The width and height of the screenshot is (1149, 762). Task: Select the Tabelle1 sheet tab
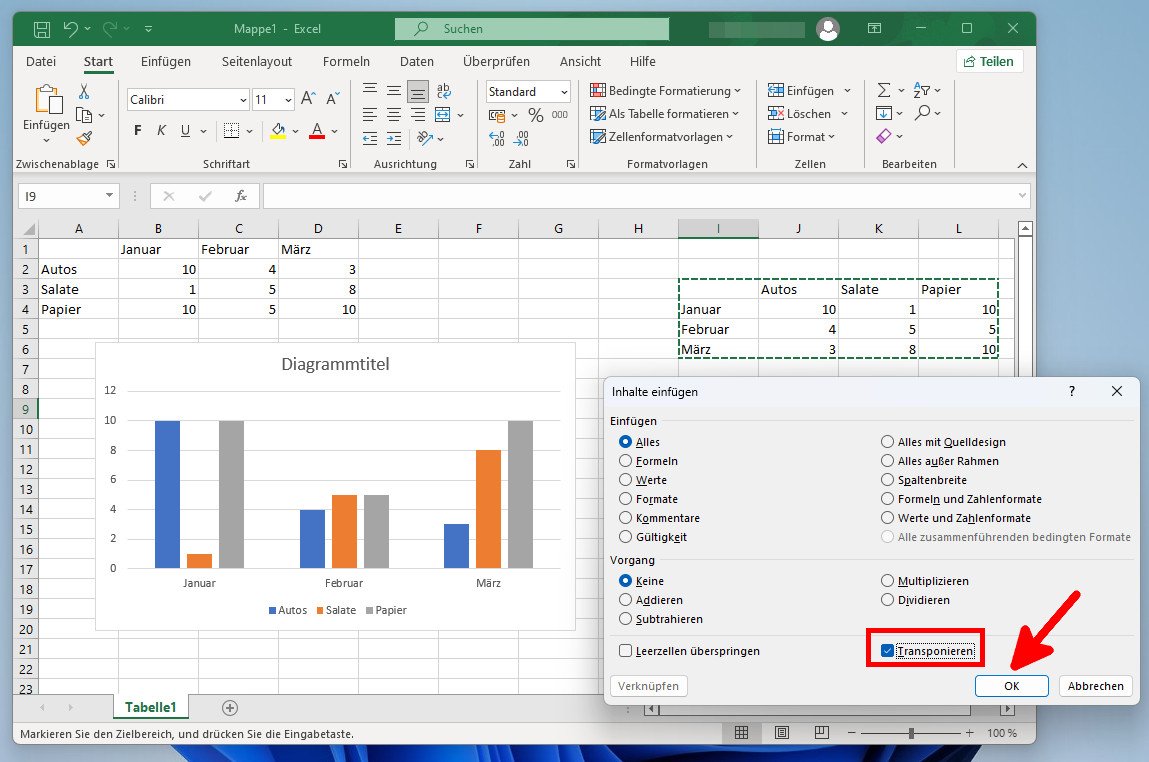coord(151,706)
